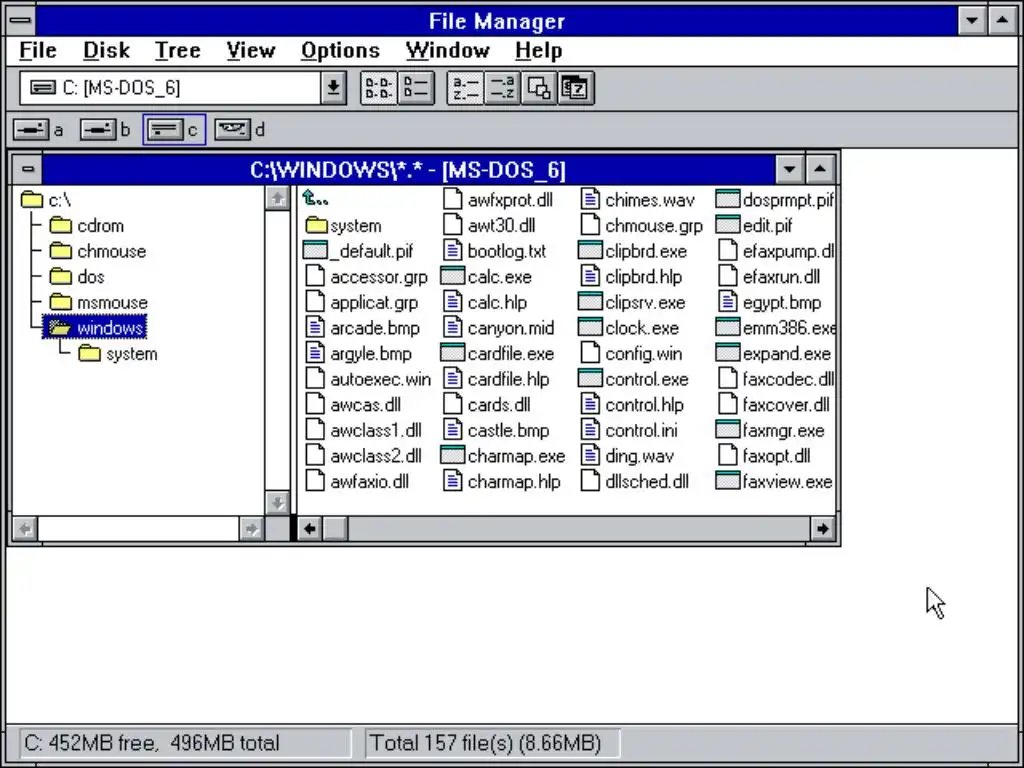Open the Help menu
1024x768 pixels.
pos(538,50)
